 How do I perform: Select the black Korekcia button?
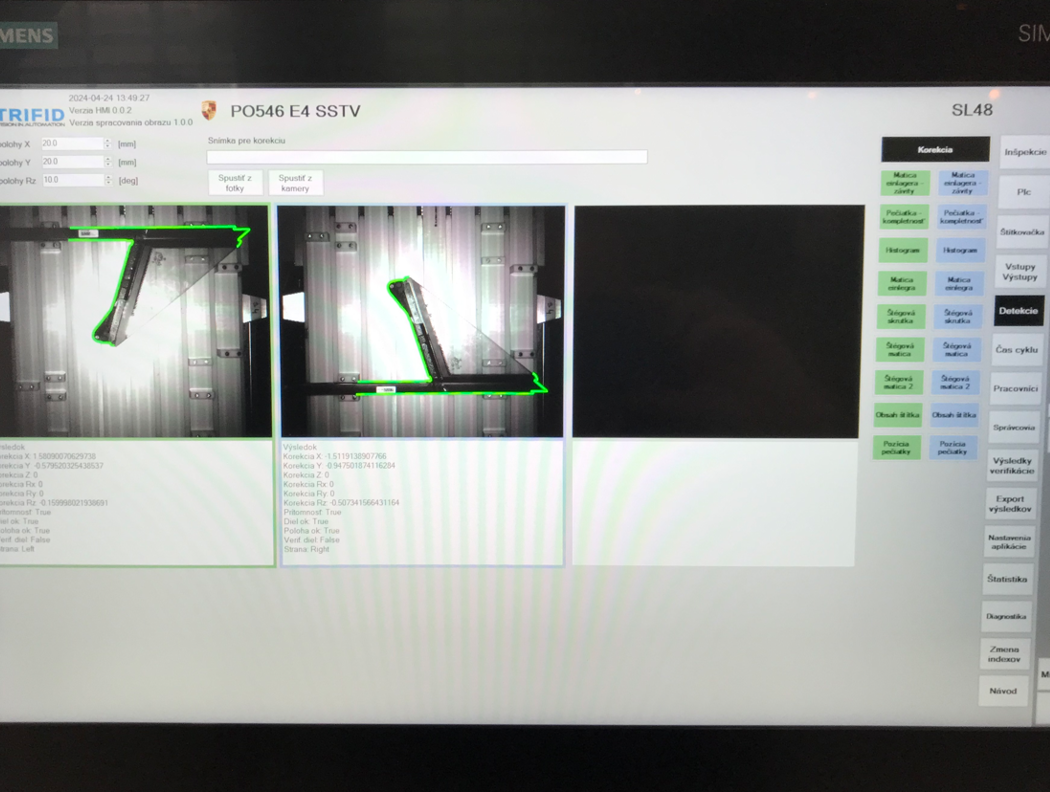[935, 150]
